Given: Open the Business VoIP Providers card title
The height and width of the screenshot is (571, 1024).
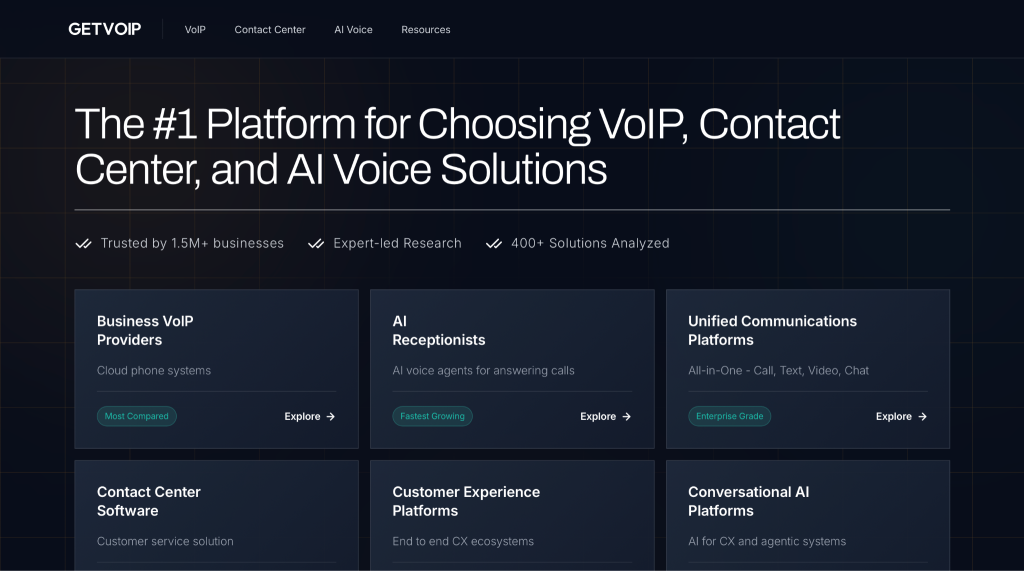Looking at the screenshot, I should [x=145, y=331].
